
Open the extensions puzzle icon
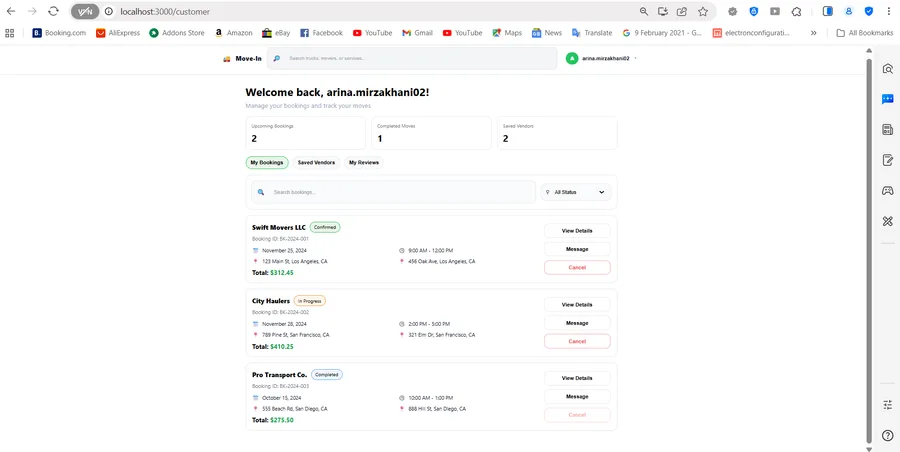pyautogui.click(x=796, y=11)
